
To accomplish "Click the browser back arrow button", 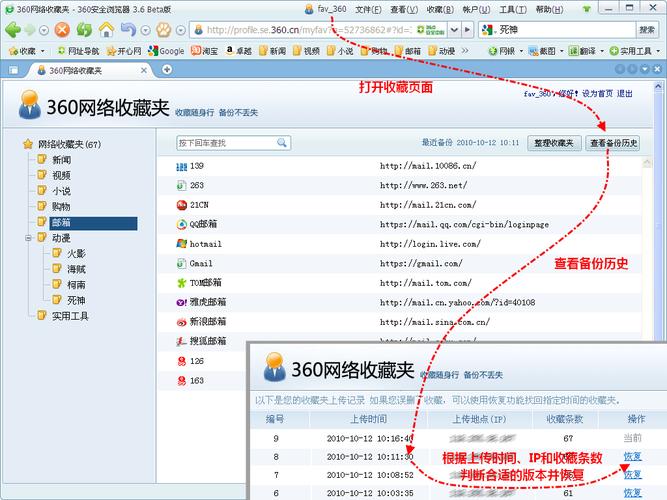I will [x=14, y=29].
